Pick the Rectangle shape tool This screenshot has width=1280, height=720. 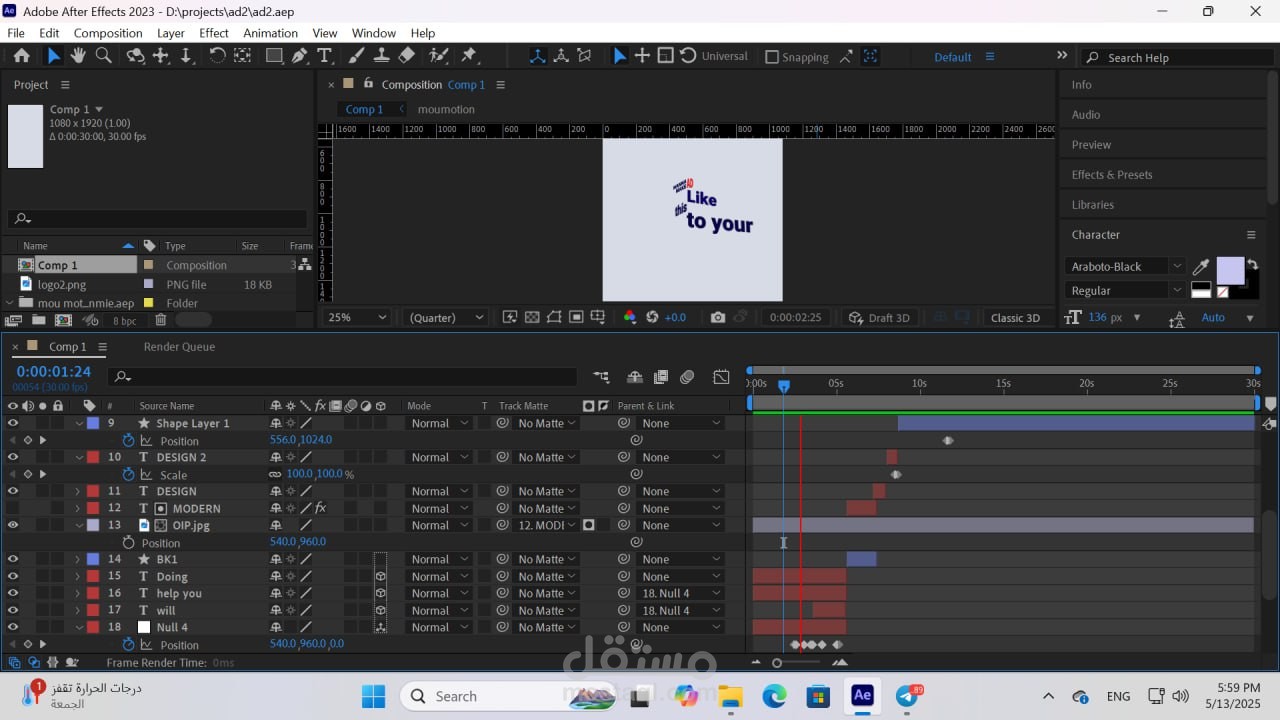point(273,56)
